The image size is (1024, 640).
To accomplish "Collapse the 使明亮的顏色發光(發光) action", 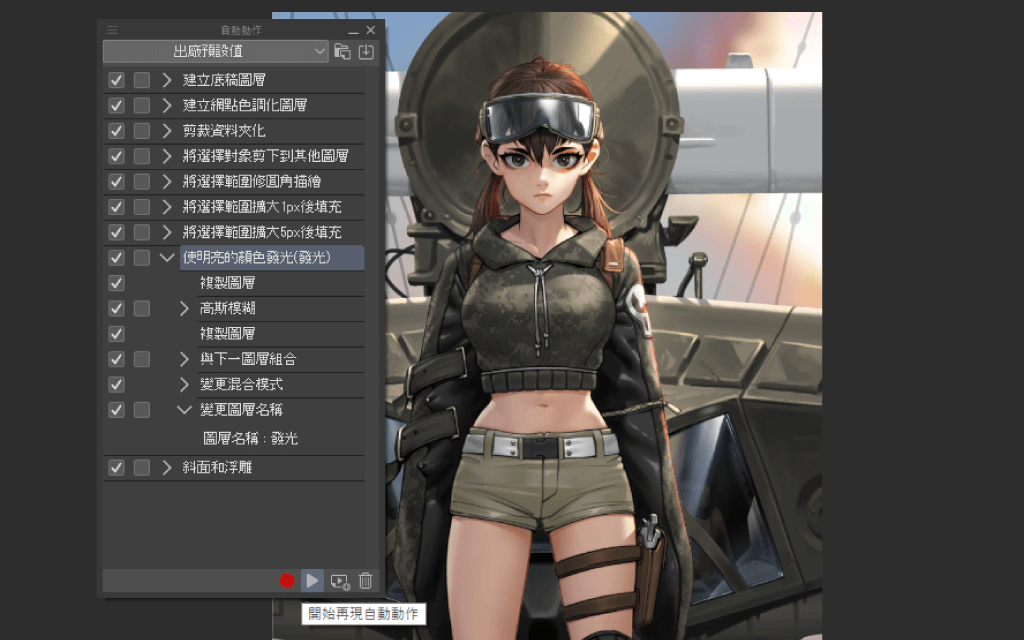I will 166,257.
